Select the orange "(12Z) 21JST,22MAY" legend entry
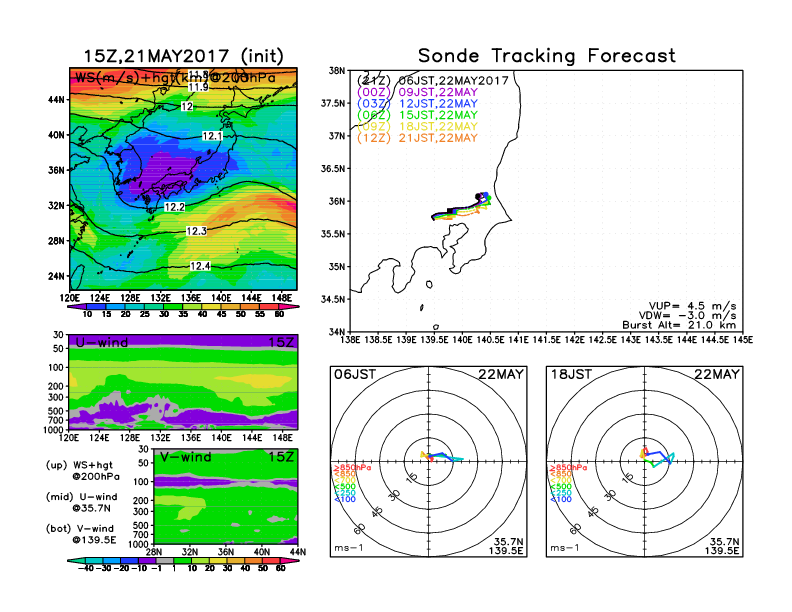 pos(417,138)
